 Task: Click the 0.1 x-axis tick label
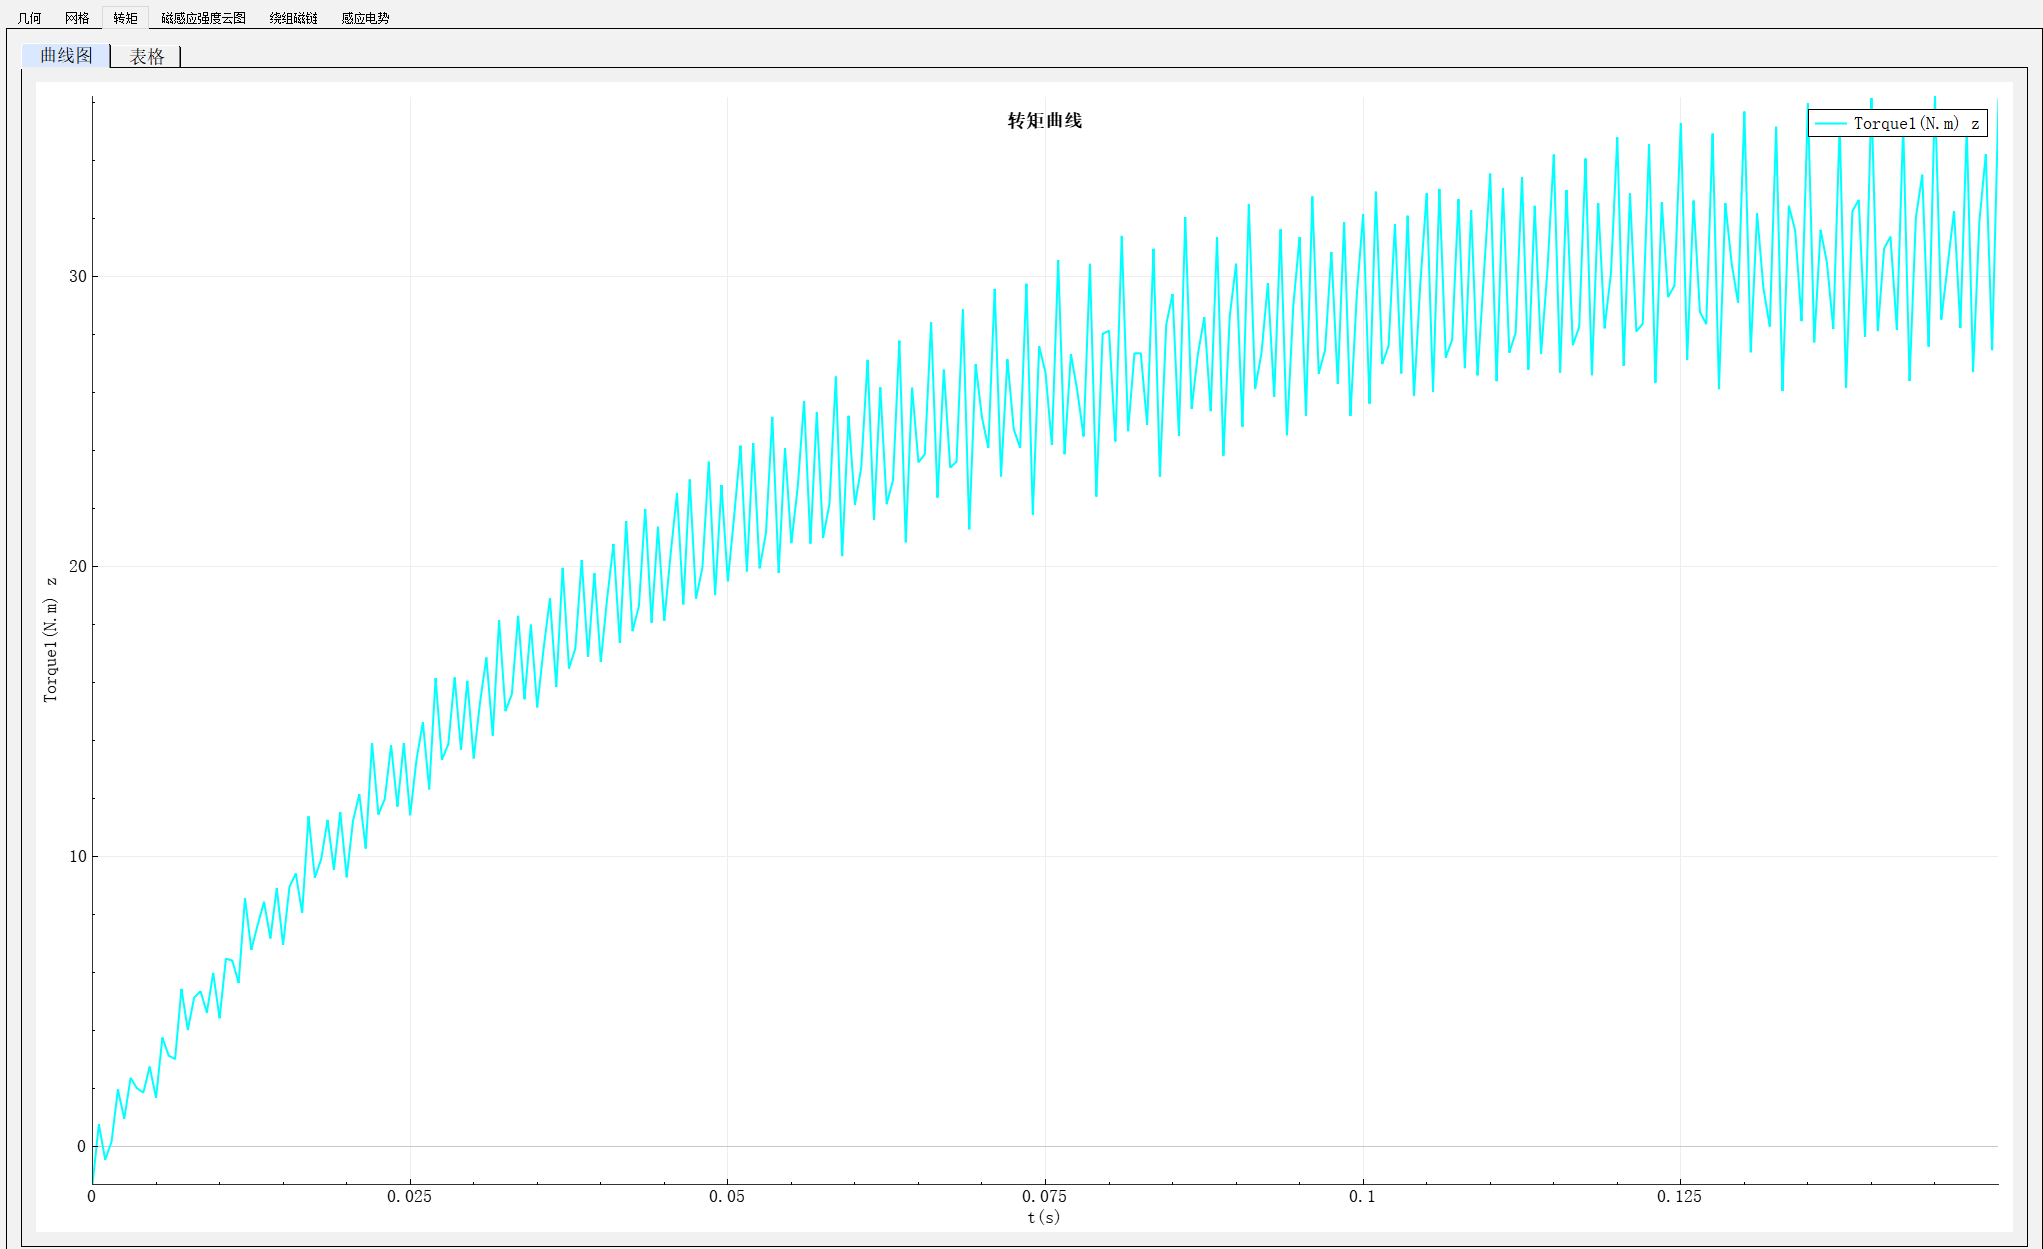tap(1362, 1196)
